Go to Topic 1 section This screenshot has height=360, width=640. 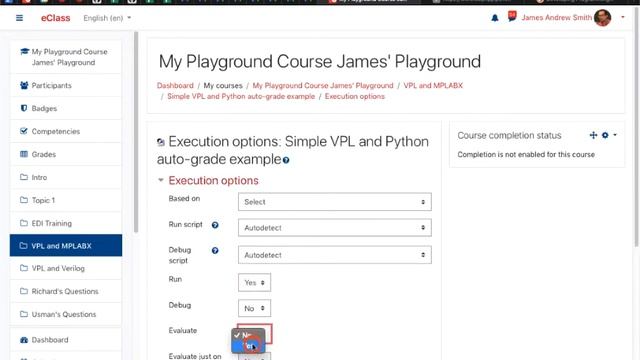pos(66,200)
